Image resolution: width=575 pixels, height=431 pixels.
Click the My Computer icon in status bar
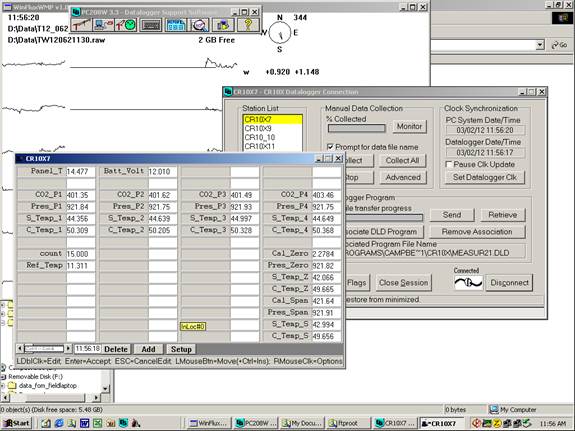pos(494,409)
